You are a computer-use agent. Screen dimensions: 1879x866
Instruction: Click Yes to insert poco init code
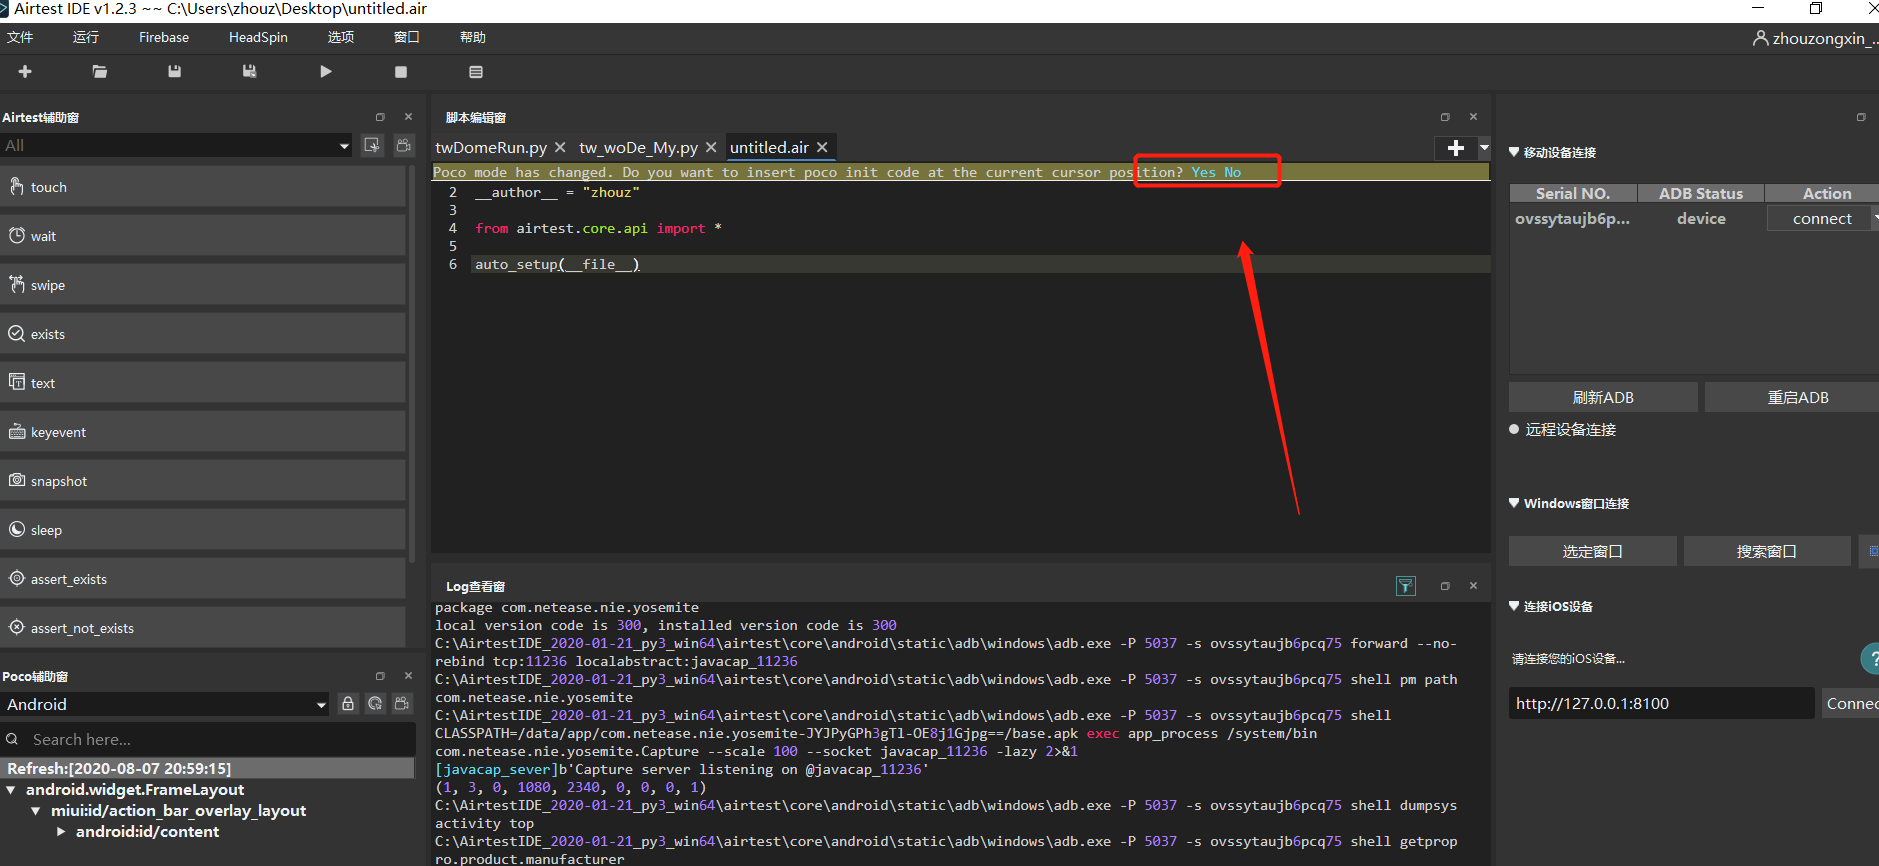tap(1203, 172)
